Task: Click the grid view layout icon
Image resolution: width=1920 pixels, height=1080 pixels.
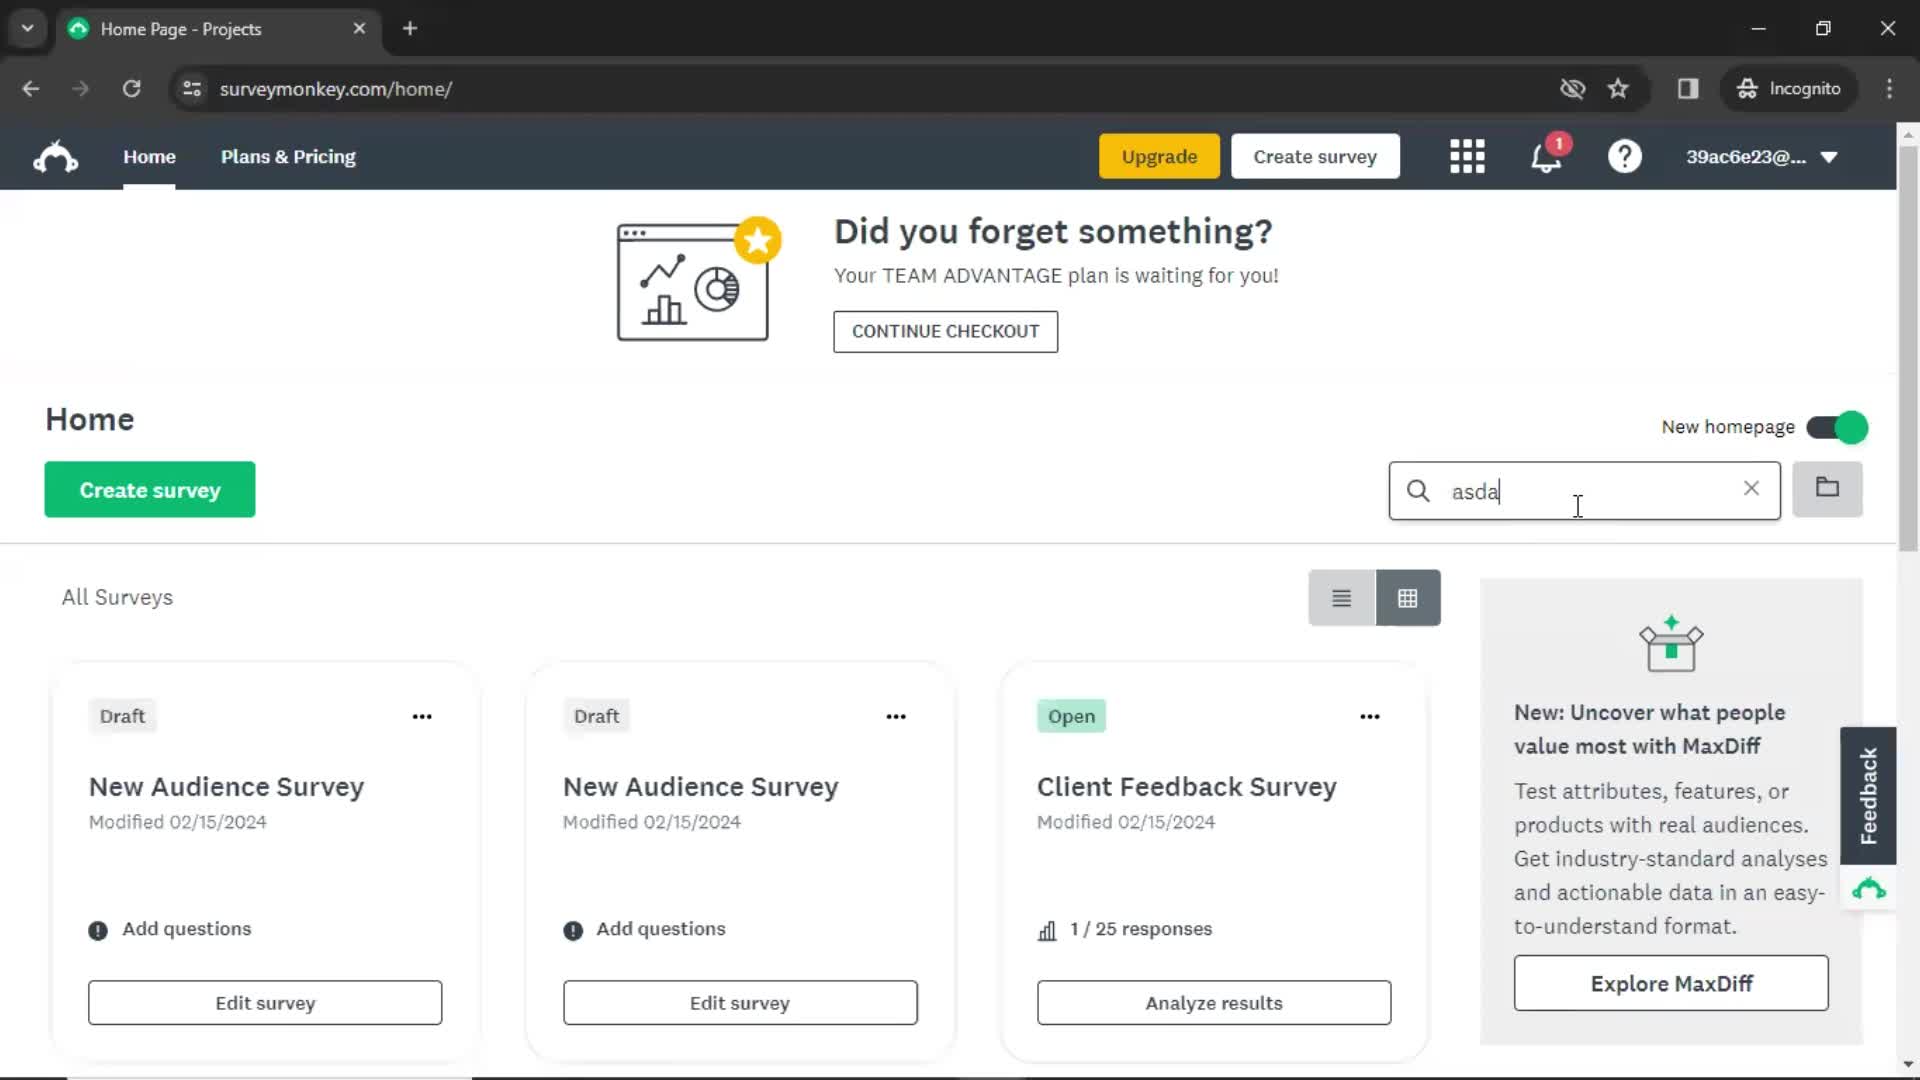Action: (1407, 596)
